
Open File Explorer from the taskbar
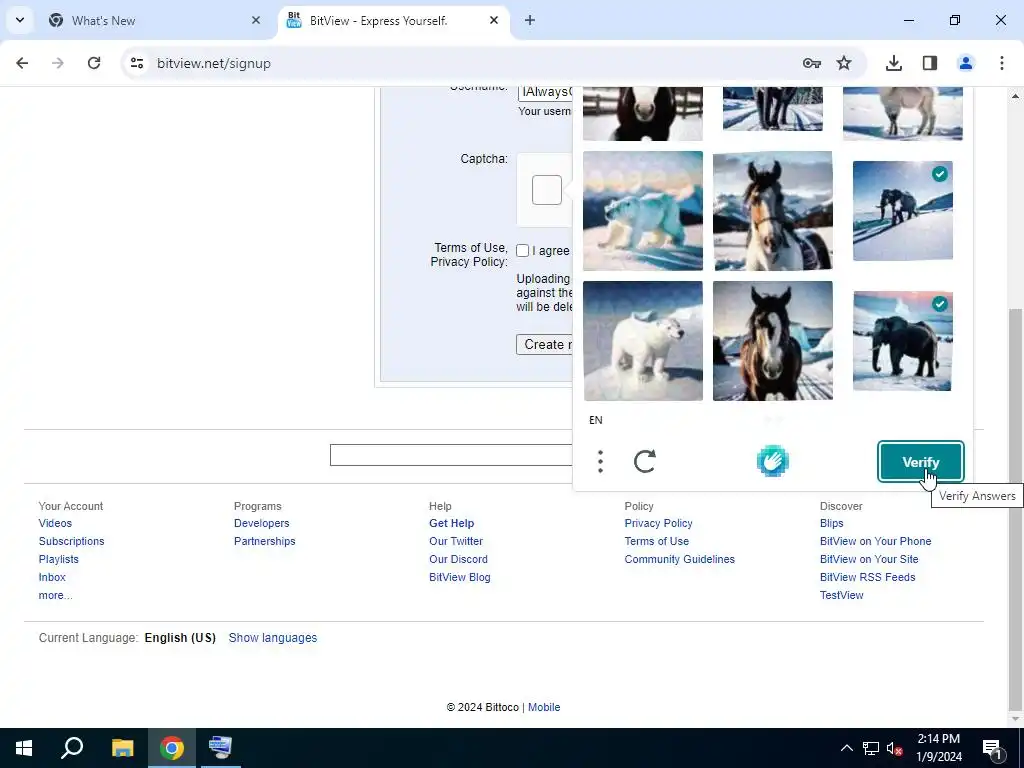[122, 748]
